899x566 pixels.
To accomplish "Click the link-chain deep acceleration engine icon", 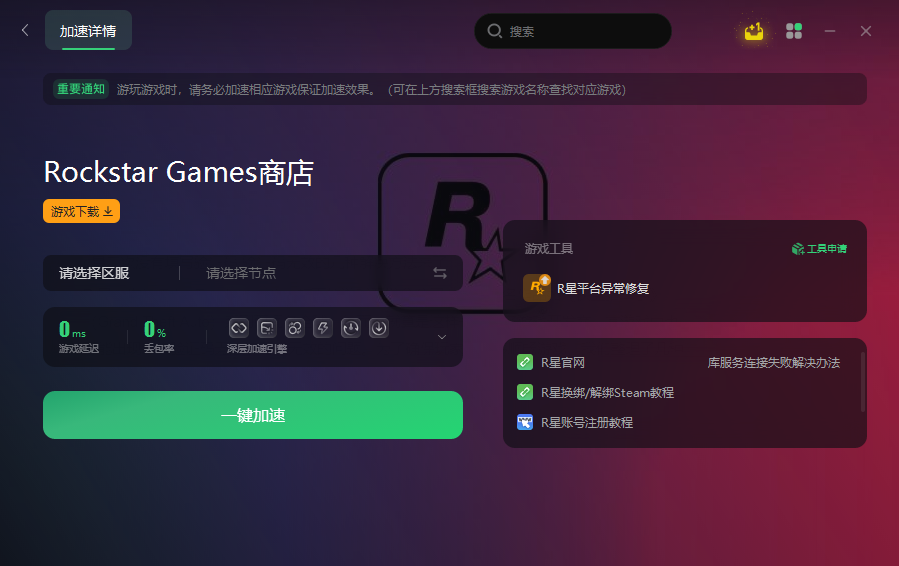I will point(239,328).
